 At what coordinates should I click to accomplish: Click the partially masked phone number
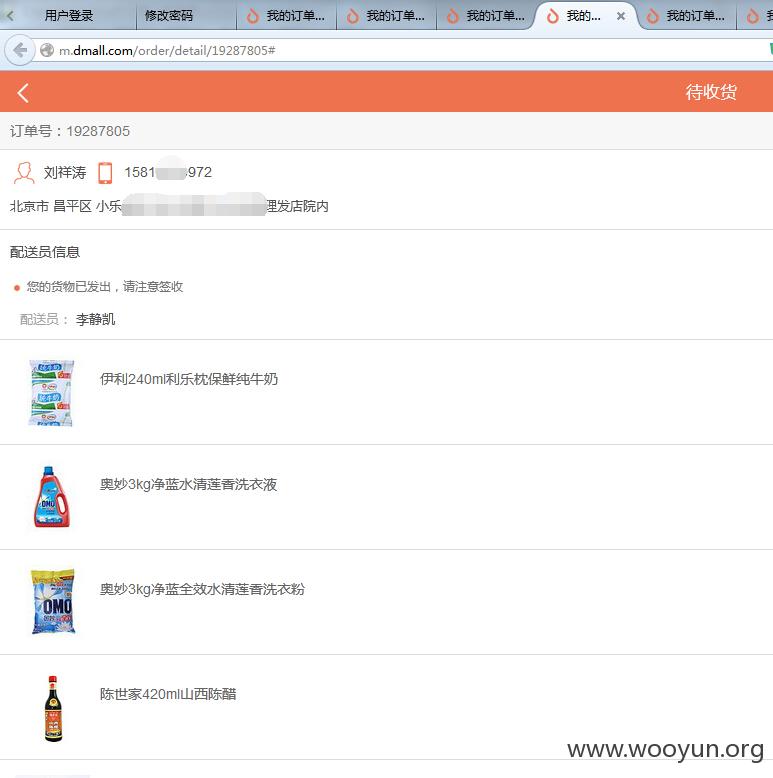tap(168, 172)
